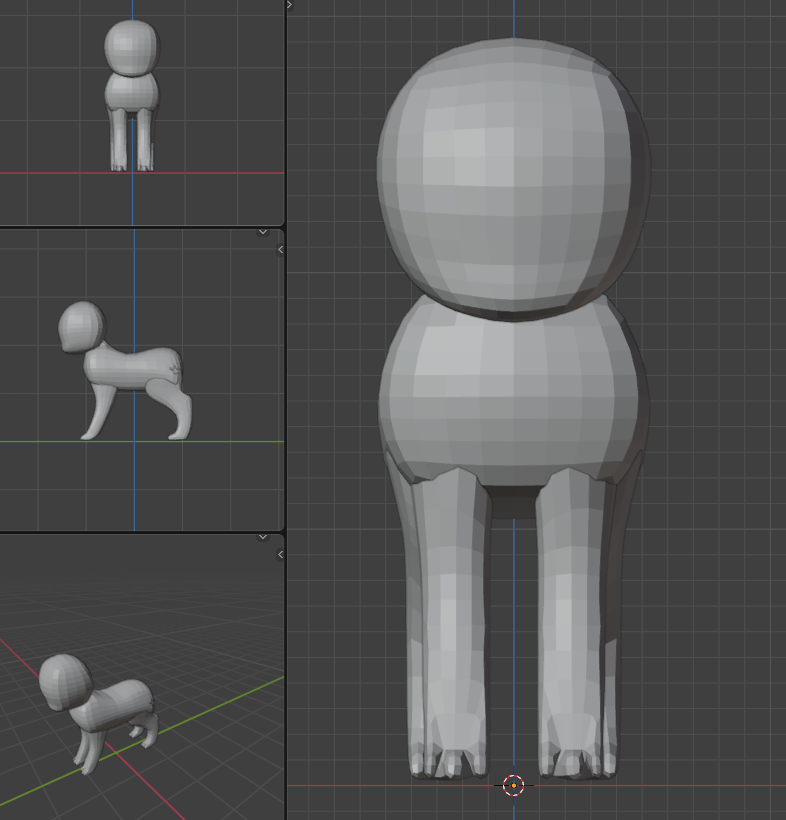Viewport: 786px width, 820px height.
Task: Select the dog's head in the side-view viewport
Action: (x=80, y=325)
